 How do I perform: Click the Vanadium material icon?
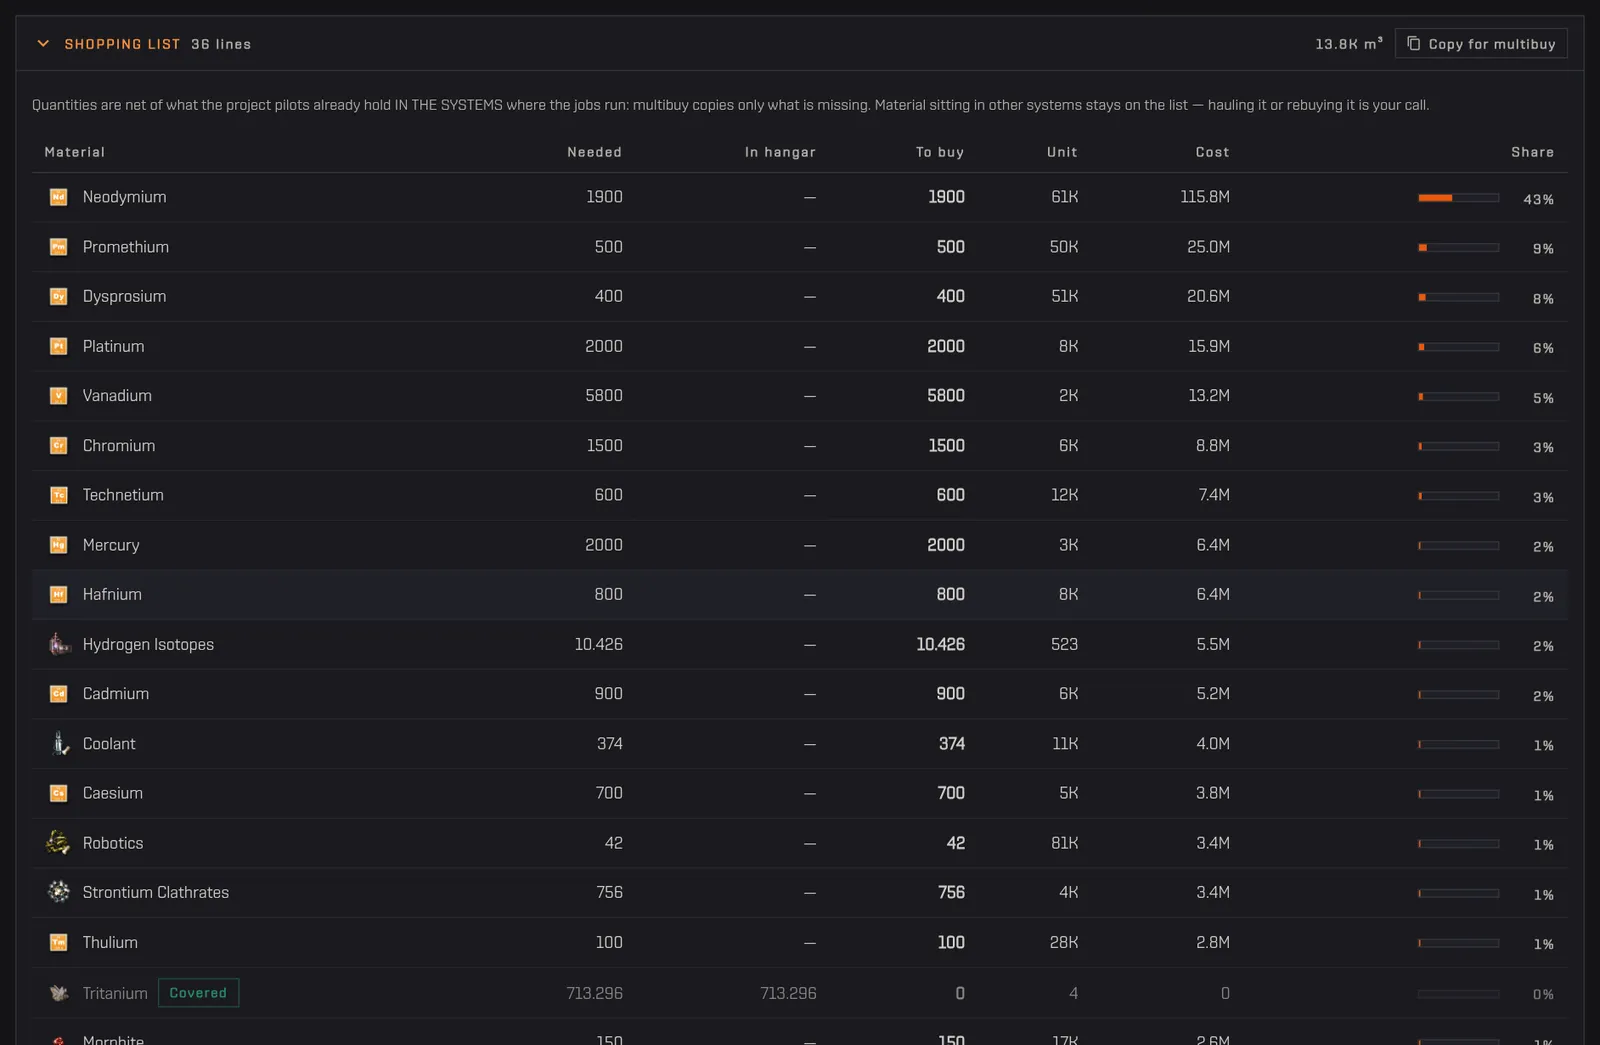tap(59, 396)
